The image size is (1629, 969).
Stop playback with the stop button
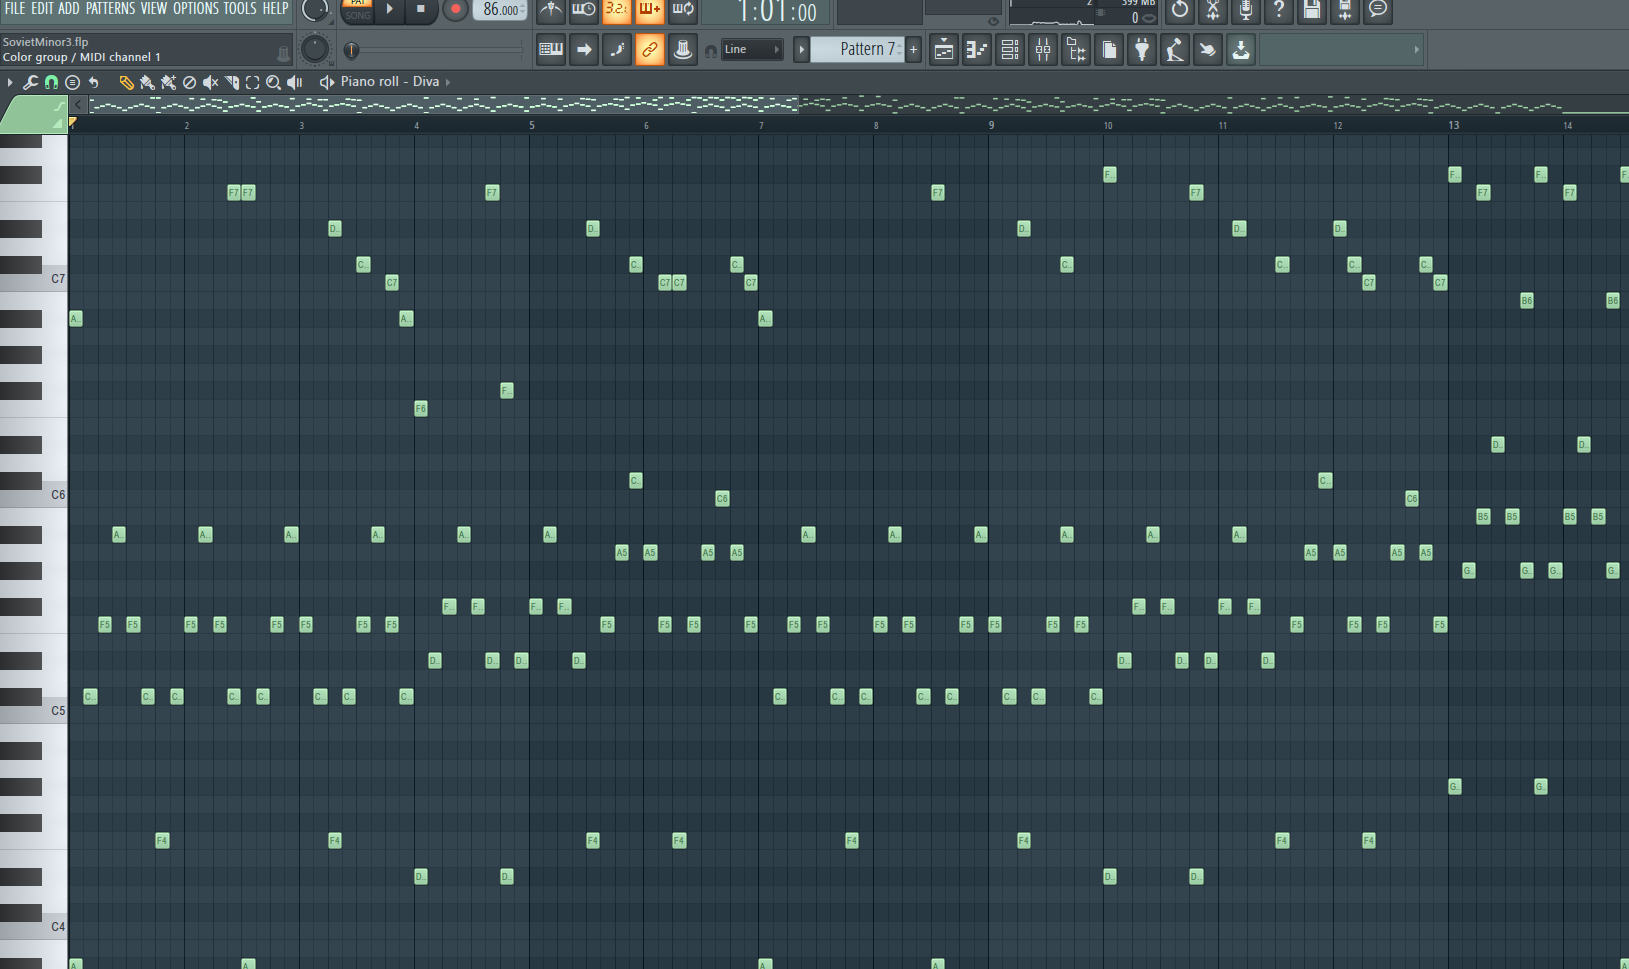pyautogui.click(x=421, y=9)
